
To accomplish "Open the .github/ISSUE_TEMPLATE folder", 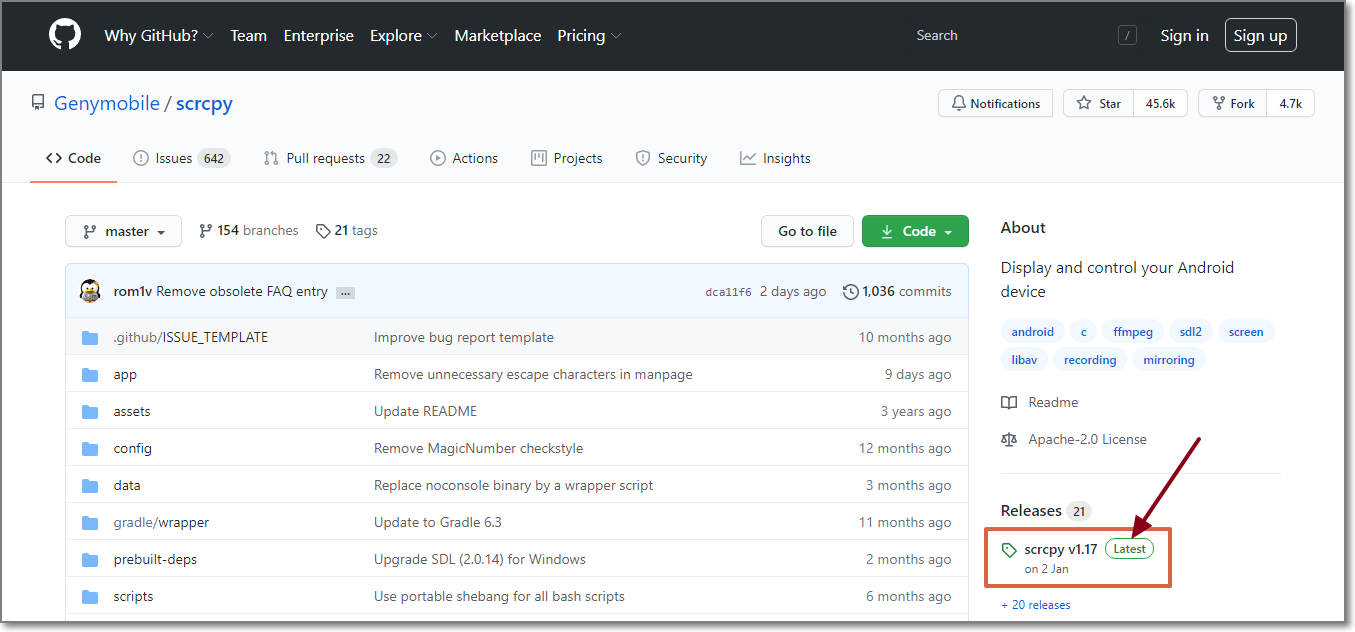I will click(x=190, y=337).
